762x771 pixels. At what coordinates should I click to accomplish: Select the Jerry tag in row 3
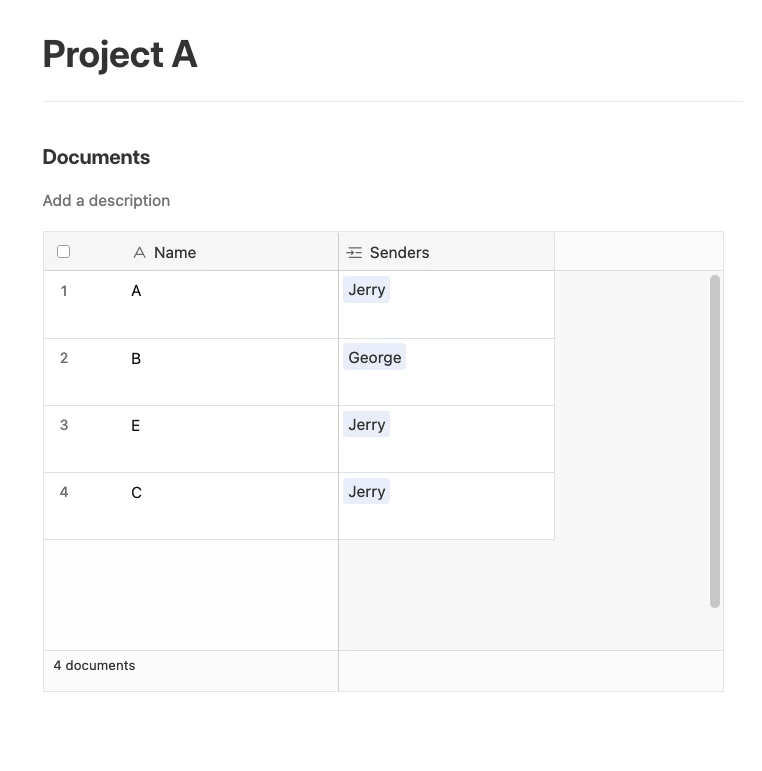click(367, 424)
